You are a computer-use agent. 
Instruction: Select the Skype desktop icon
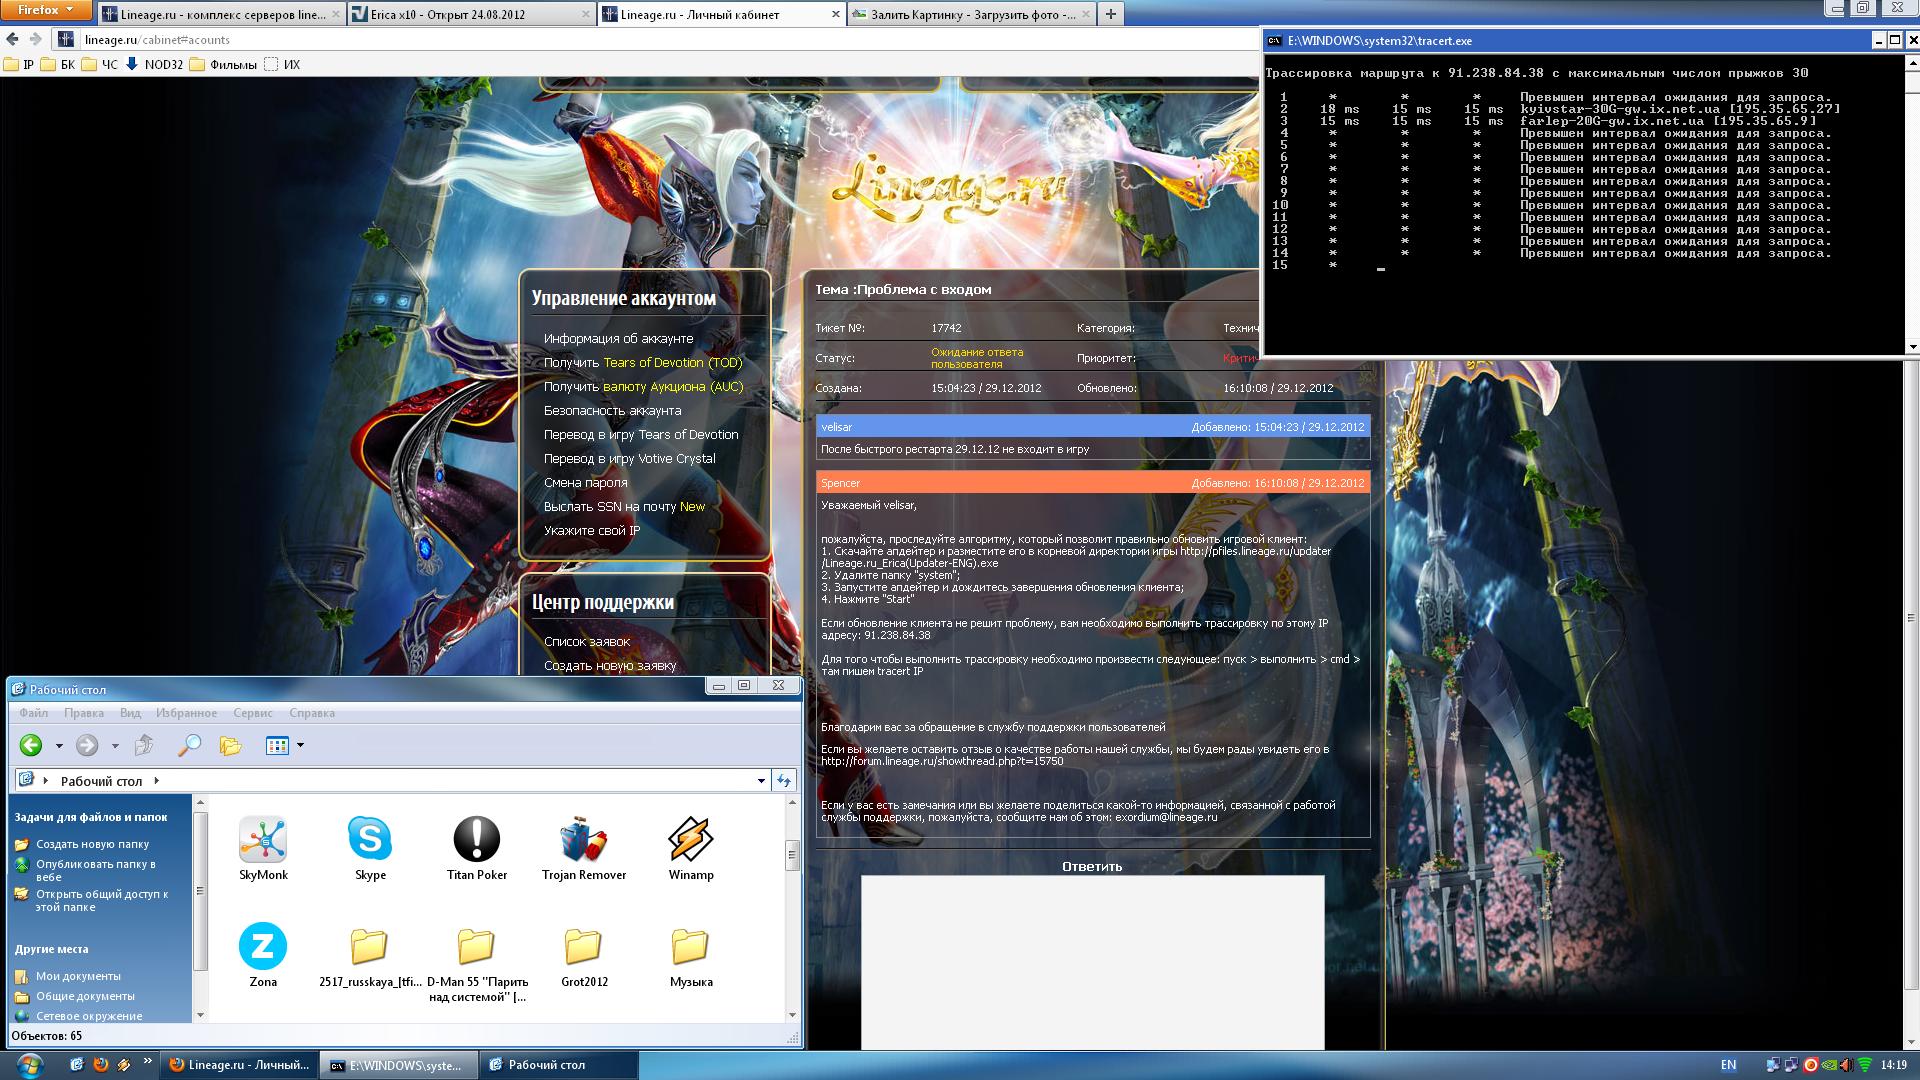pyautogui.click(x=370, y=839)
